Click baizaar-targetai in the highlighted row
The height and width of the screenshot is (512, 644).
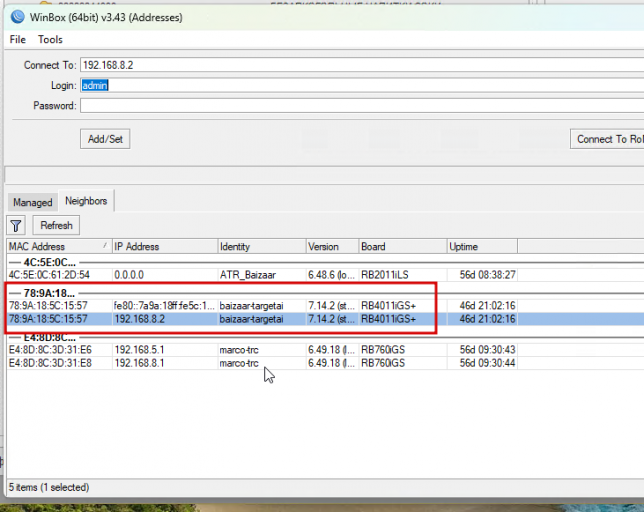coord(251,319)
